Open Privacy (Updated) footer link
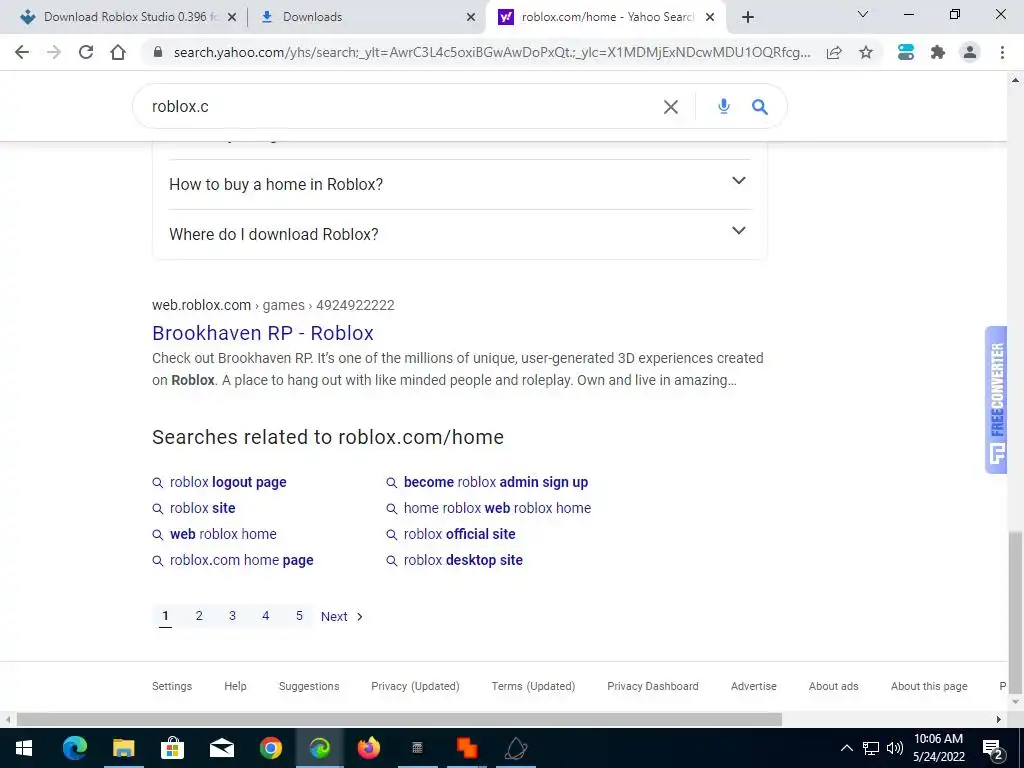The image size is (1024, 768). pyautogui.click(x=415, y=686)
